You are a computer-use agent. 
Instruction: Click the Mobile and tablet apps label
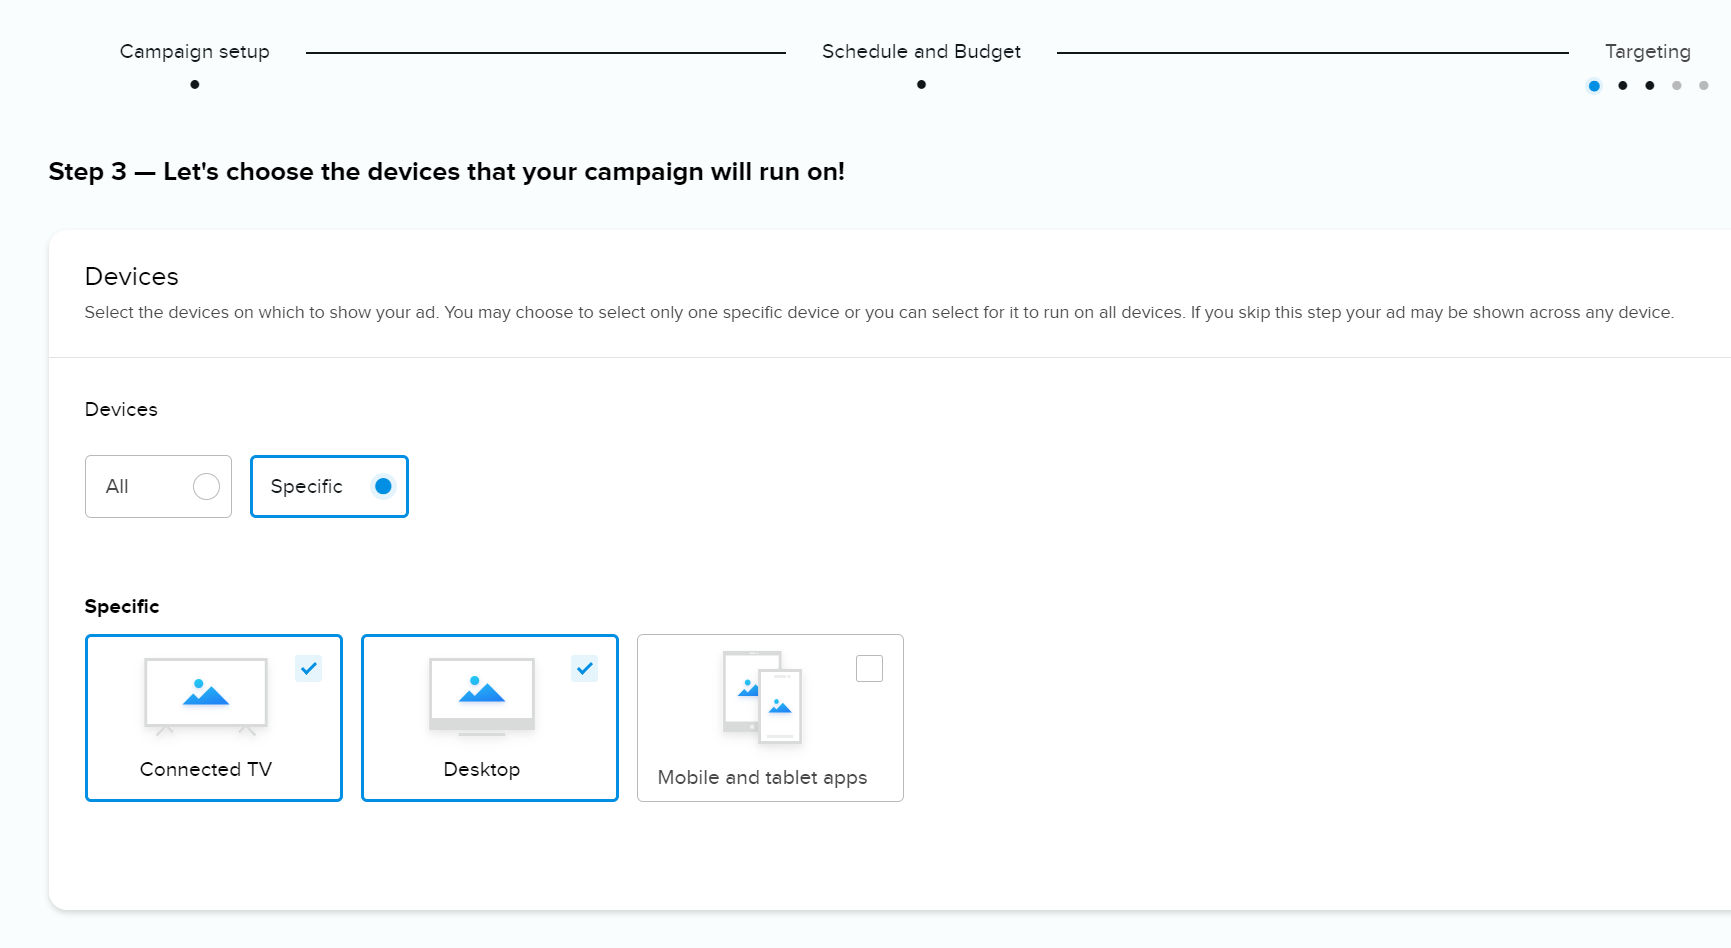pyautogui.click(x=763, y=777)
